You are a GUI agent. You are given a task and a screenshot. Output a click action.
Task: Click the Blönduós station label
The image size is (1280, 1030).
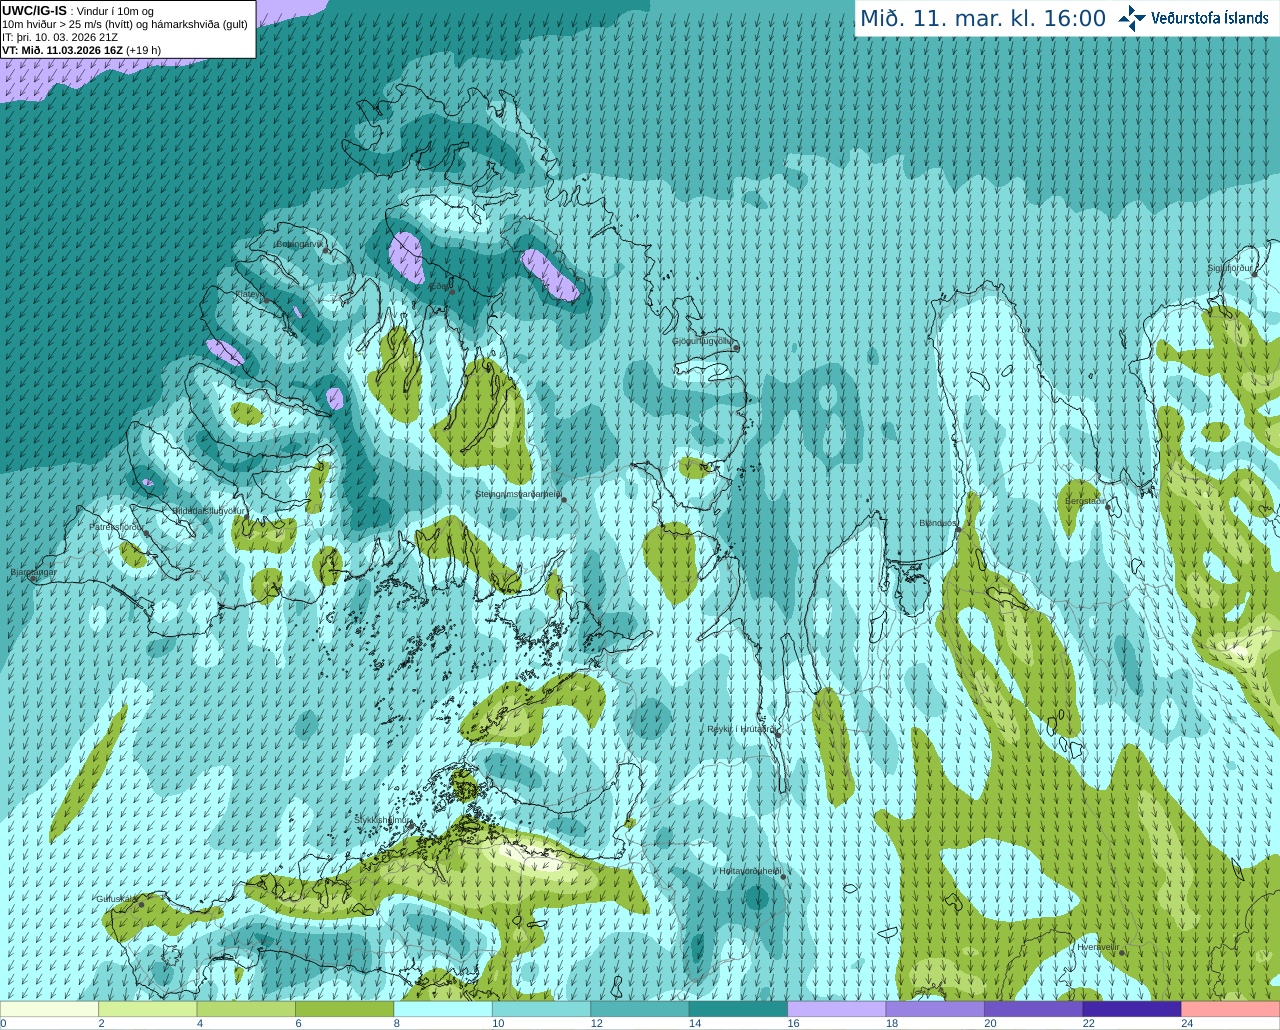[938, 523]
